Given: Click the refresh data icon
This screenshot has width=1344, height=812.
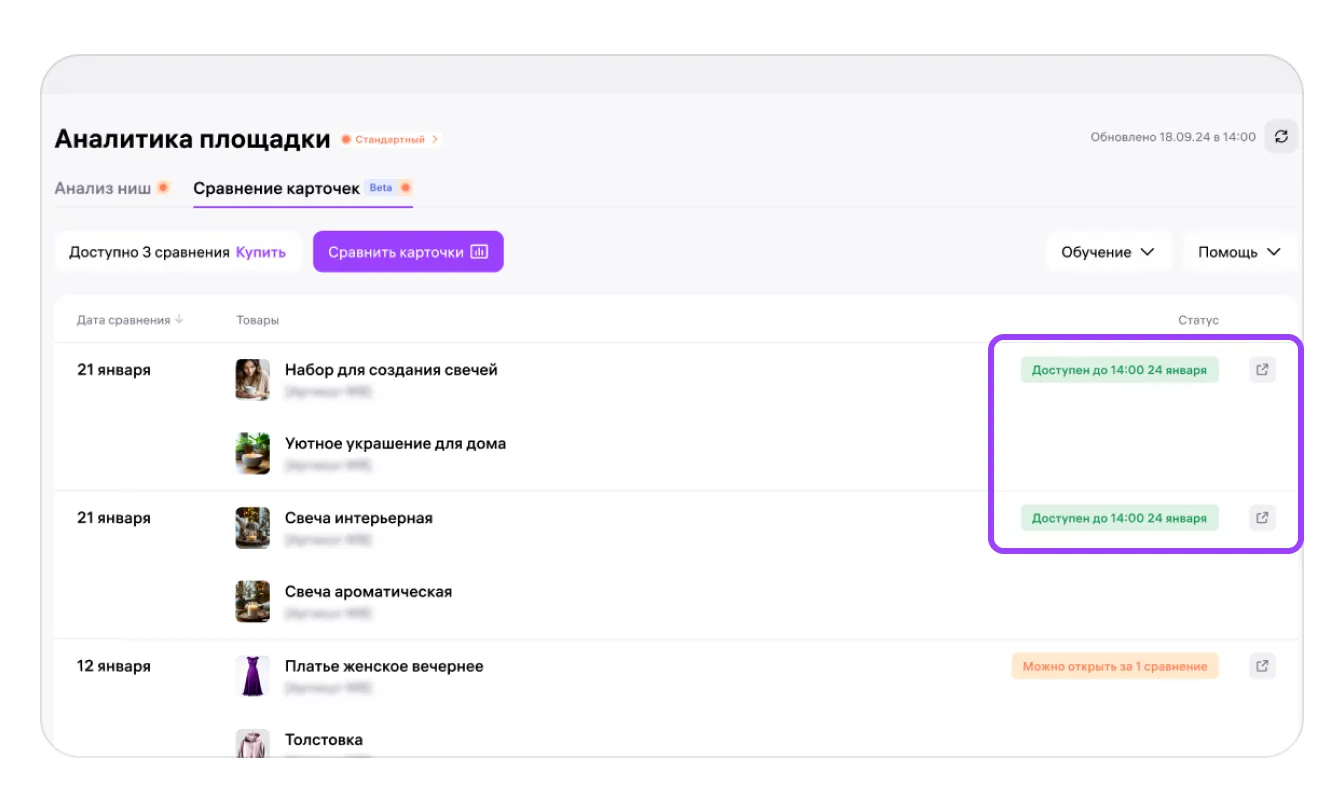Looking at the screenshot, I should tap(1281, 137).
